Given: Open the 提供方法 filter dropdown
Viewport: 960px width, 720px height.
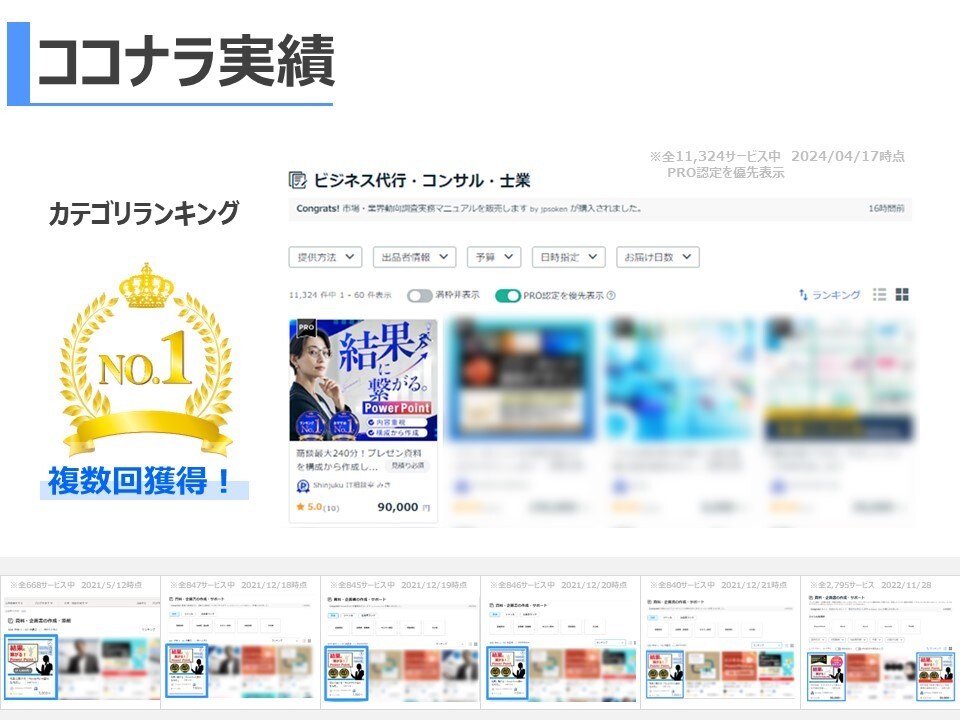Looking at the screenshot, I should pos(325,257).
